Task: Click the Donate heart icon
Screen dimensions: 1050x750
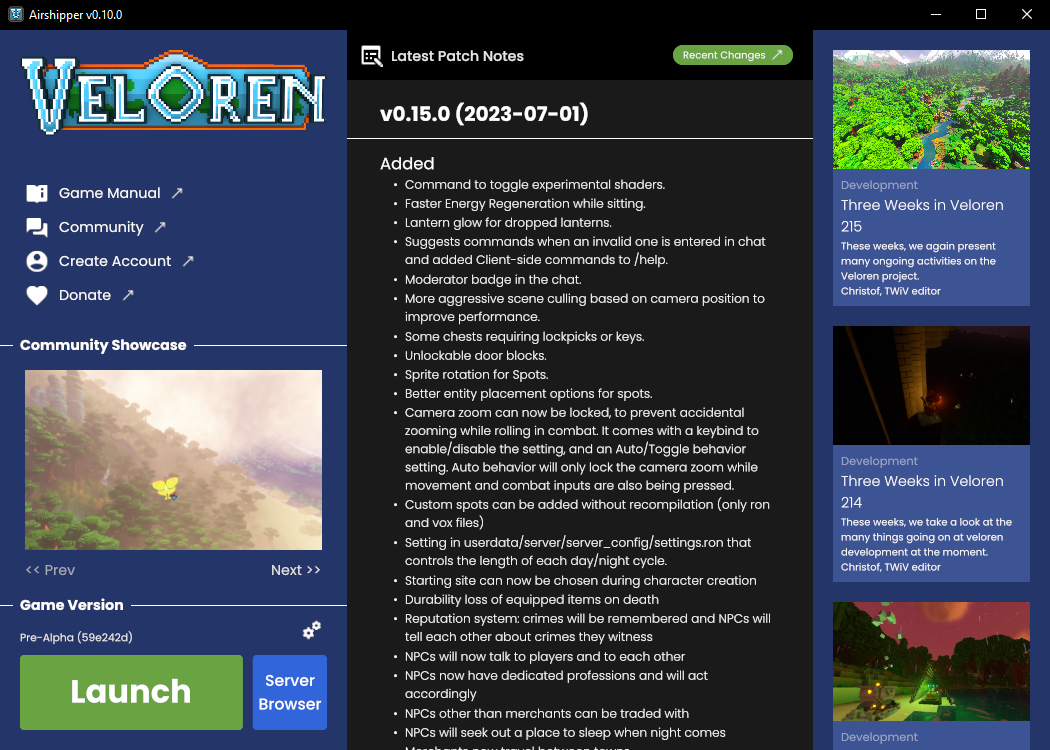Action: coord(37,295)
